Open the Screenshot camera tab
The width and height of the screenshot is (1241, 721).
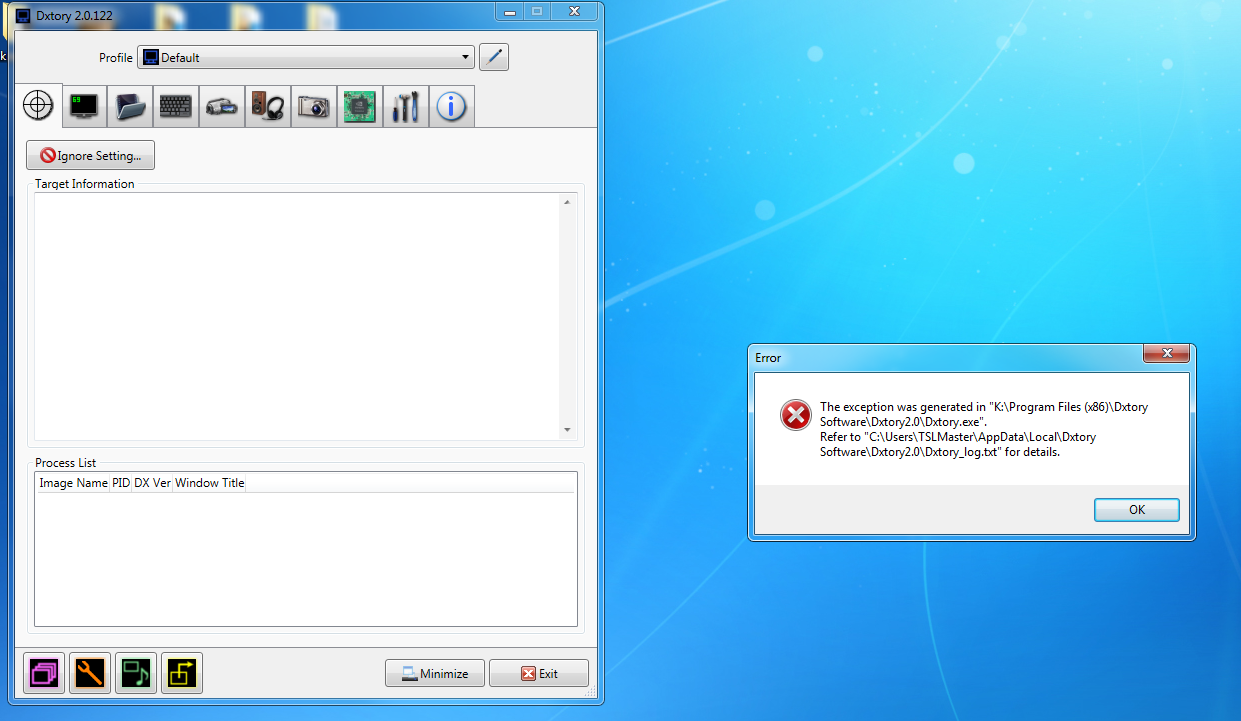coord(314,106)
